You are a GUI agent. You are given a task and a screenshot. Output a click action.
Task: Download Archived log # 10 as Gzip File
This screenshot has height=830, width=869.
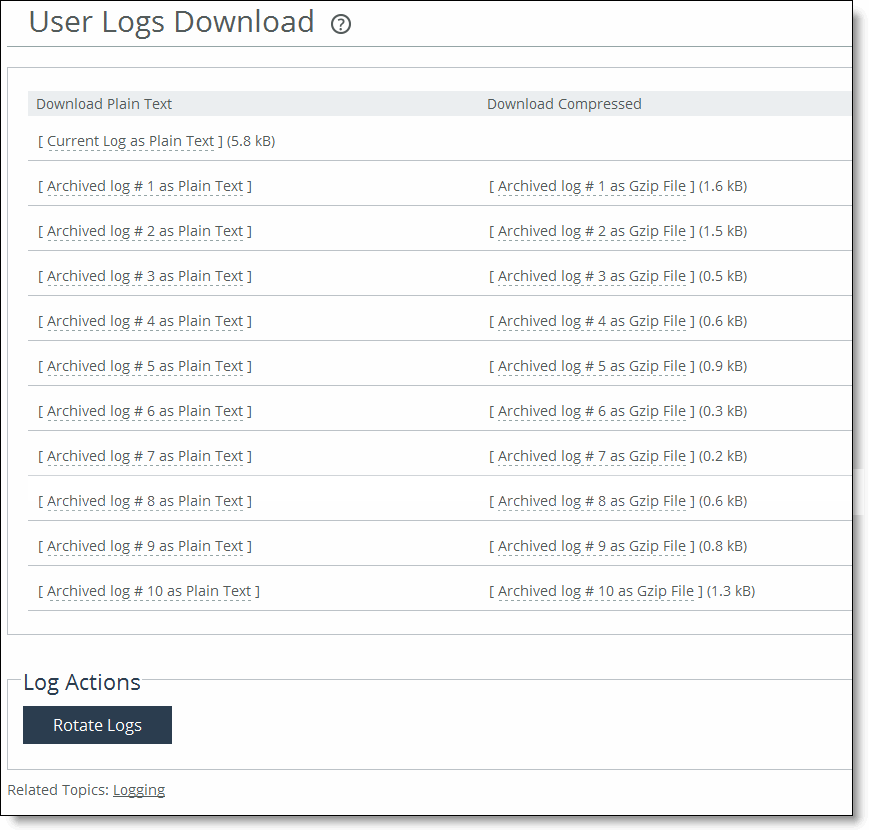[x=596, y=591]
